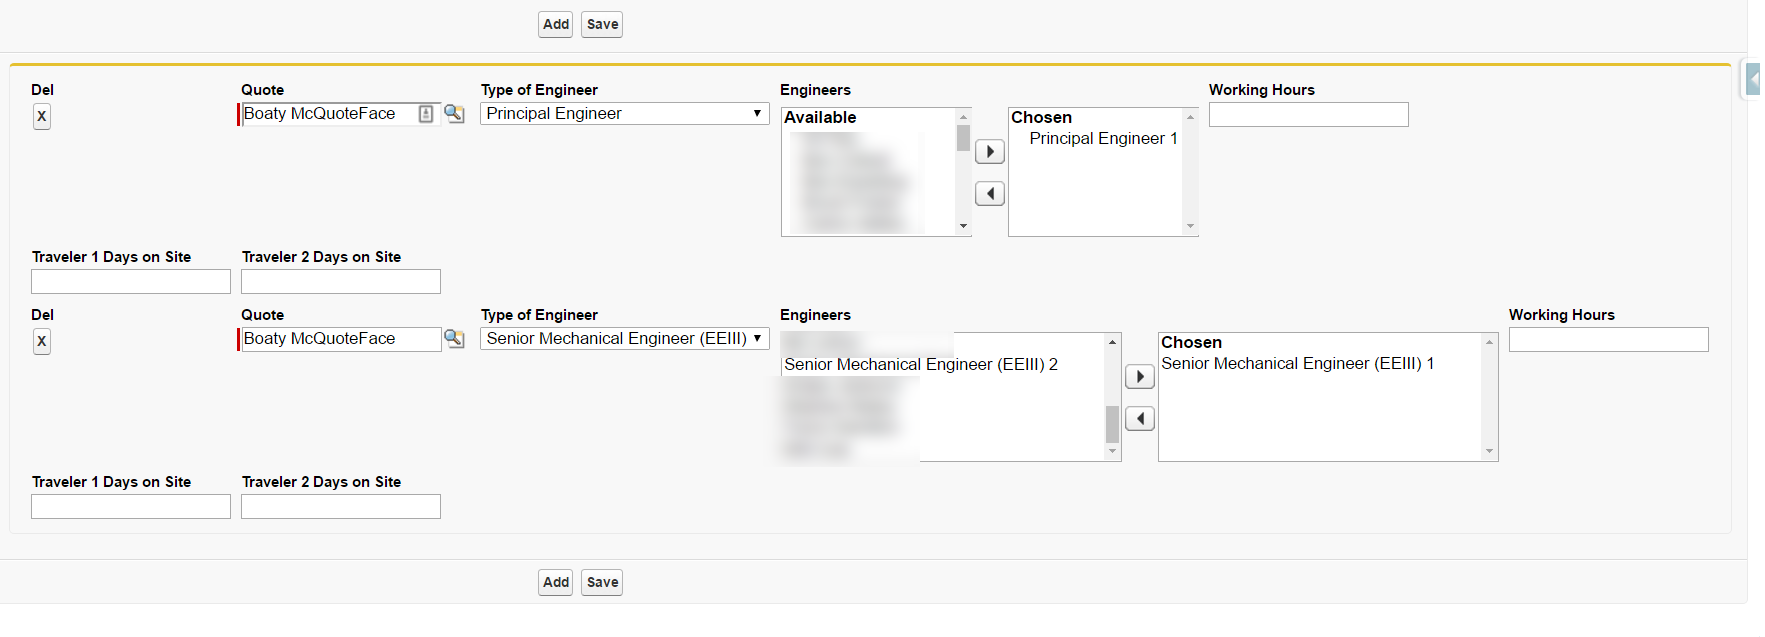Screen dimensions: 1765x637
Task: Click the bottom Save button
Action: pyautogui.click(x=602, y=583)
